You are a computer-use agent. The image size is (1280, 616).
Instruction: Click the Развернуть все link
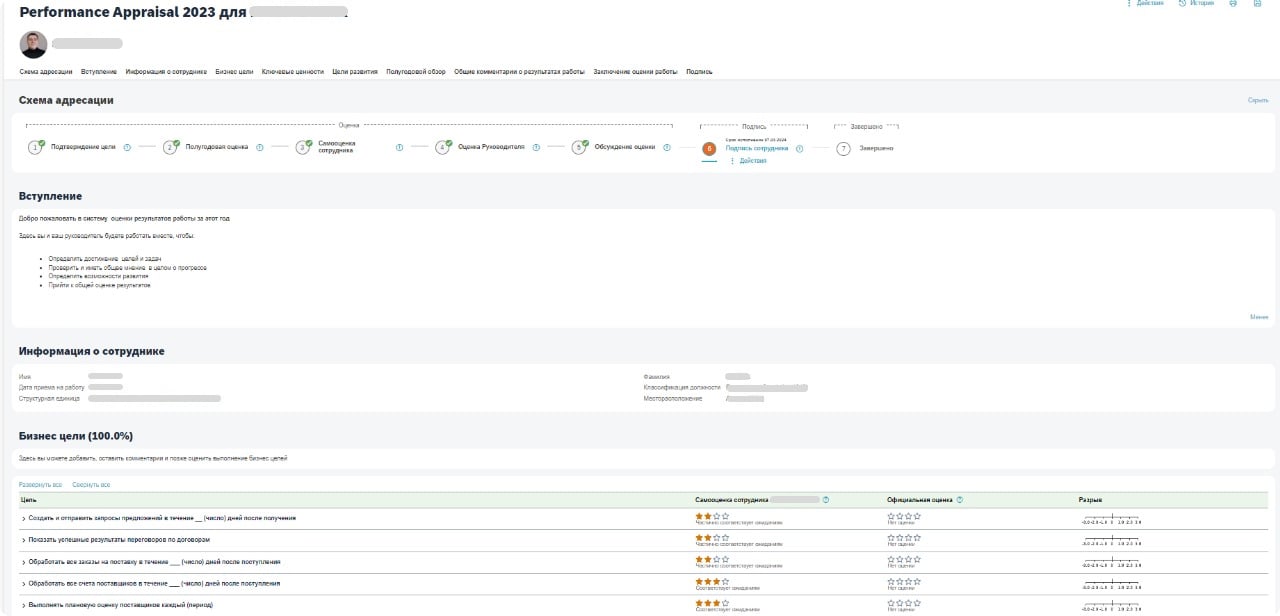coord(41,484)
